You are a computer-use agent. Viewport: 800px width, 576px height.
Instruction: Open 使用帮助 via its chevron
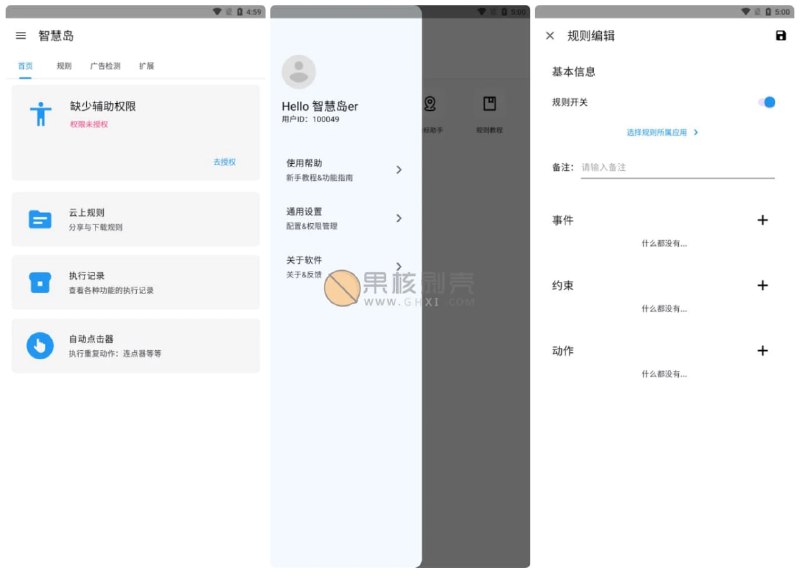pos(400,170)
